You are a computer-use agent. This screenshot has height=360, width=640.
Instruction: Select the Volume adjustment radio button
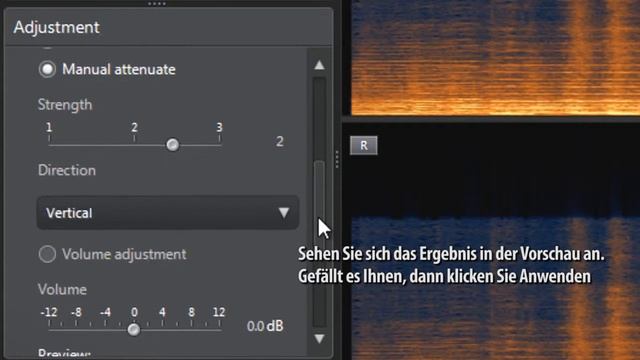coord(47,254)
